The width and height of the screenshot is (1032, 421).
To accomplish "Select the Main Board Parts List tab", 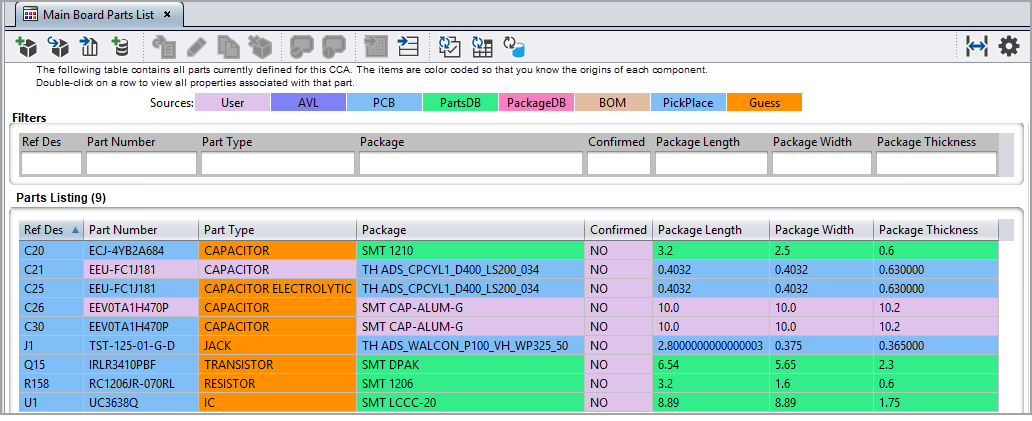I will (99, 14).
